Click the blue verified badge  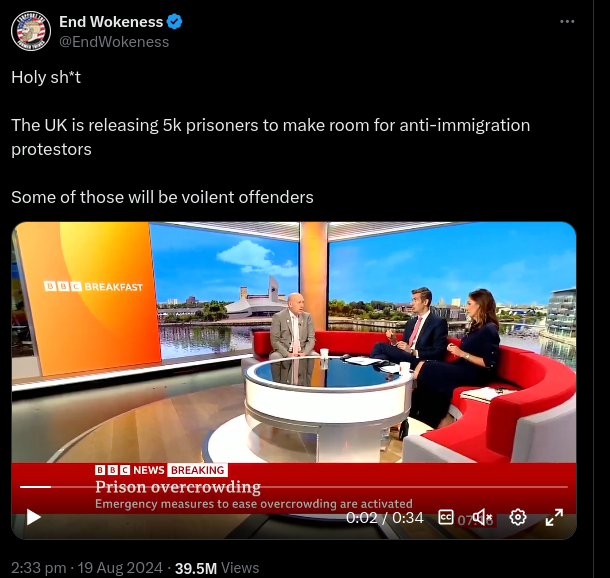tap(174, 21)
